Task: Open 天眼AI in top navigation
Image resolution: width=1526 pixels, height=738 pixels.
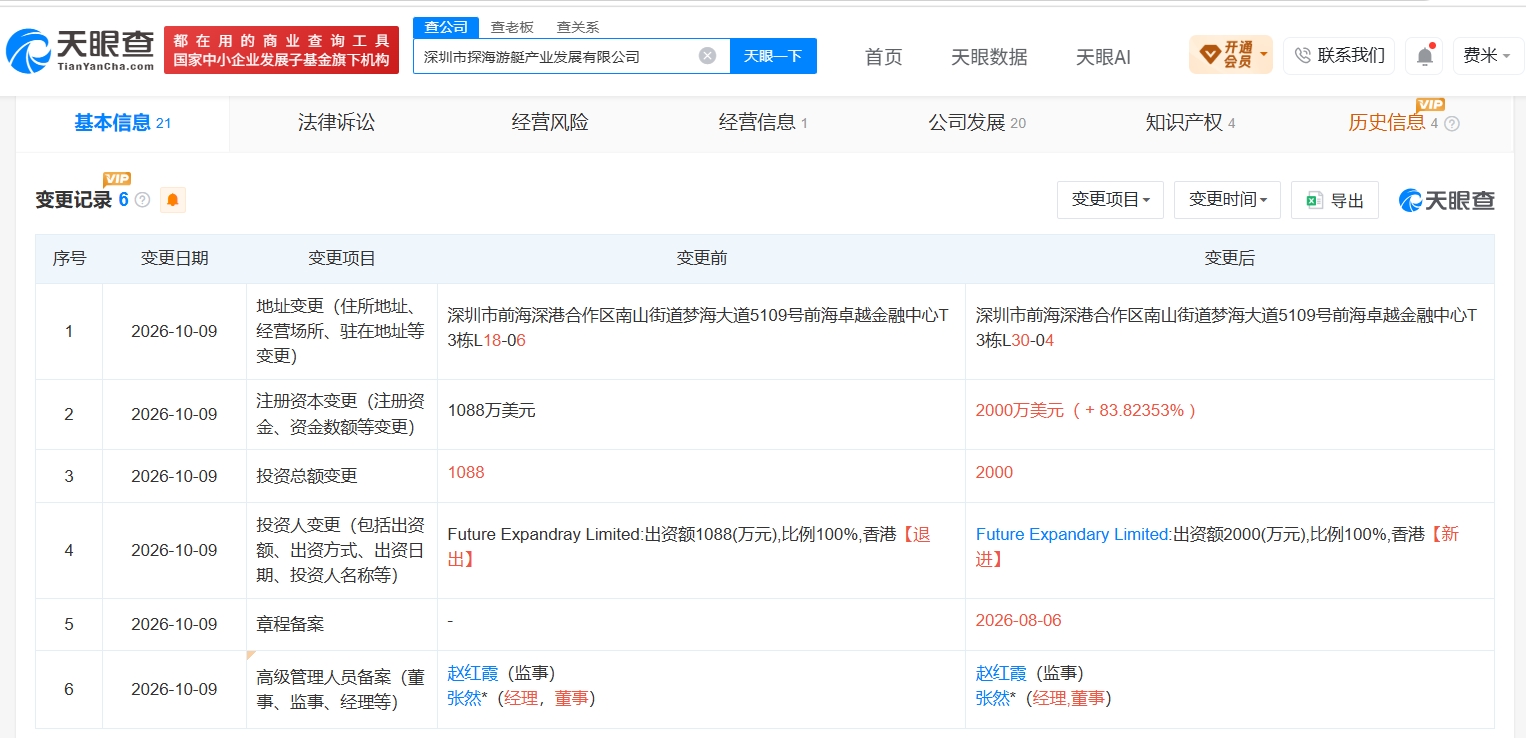Action: [1103, 57]
